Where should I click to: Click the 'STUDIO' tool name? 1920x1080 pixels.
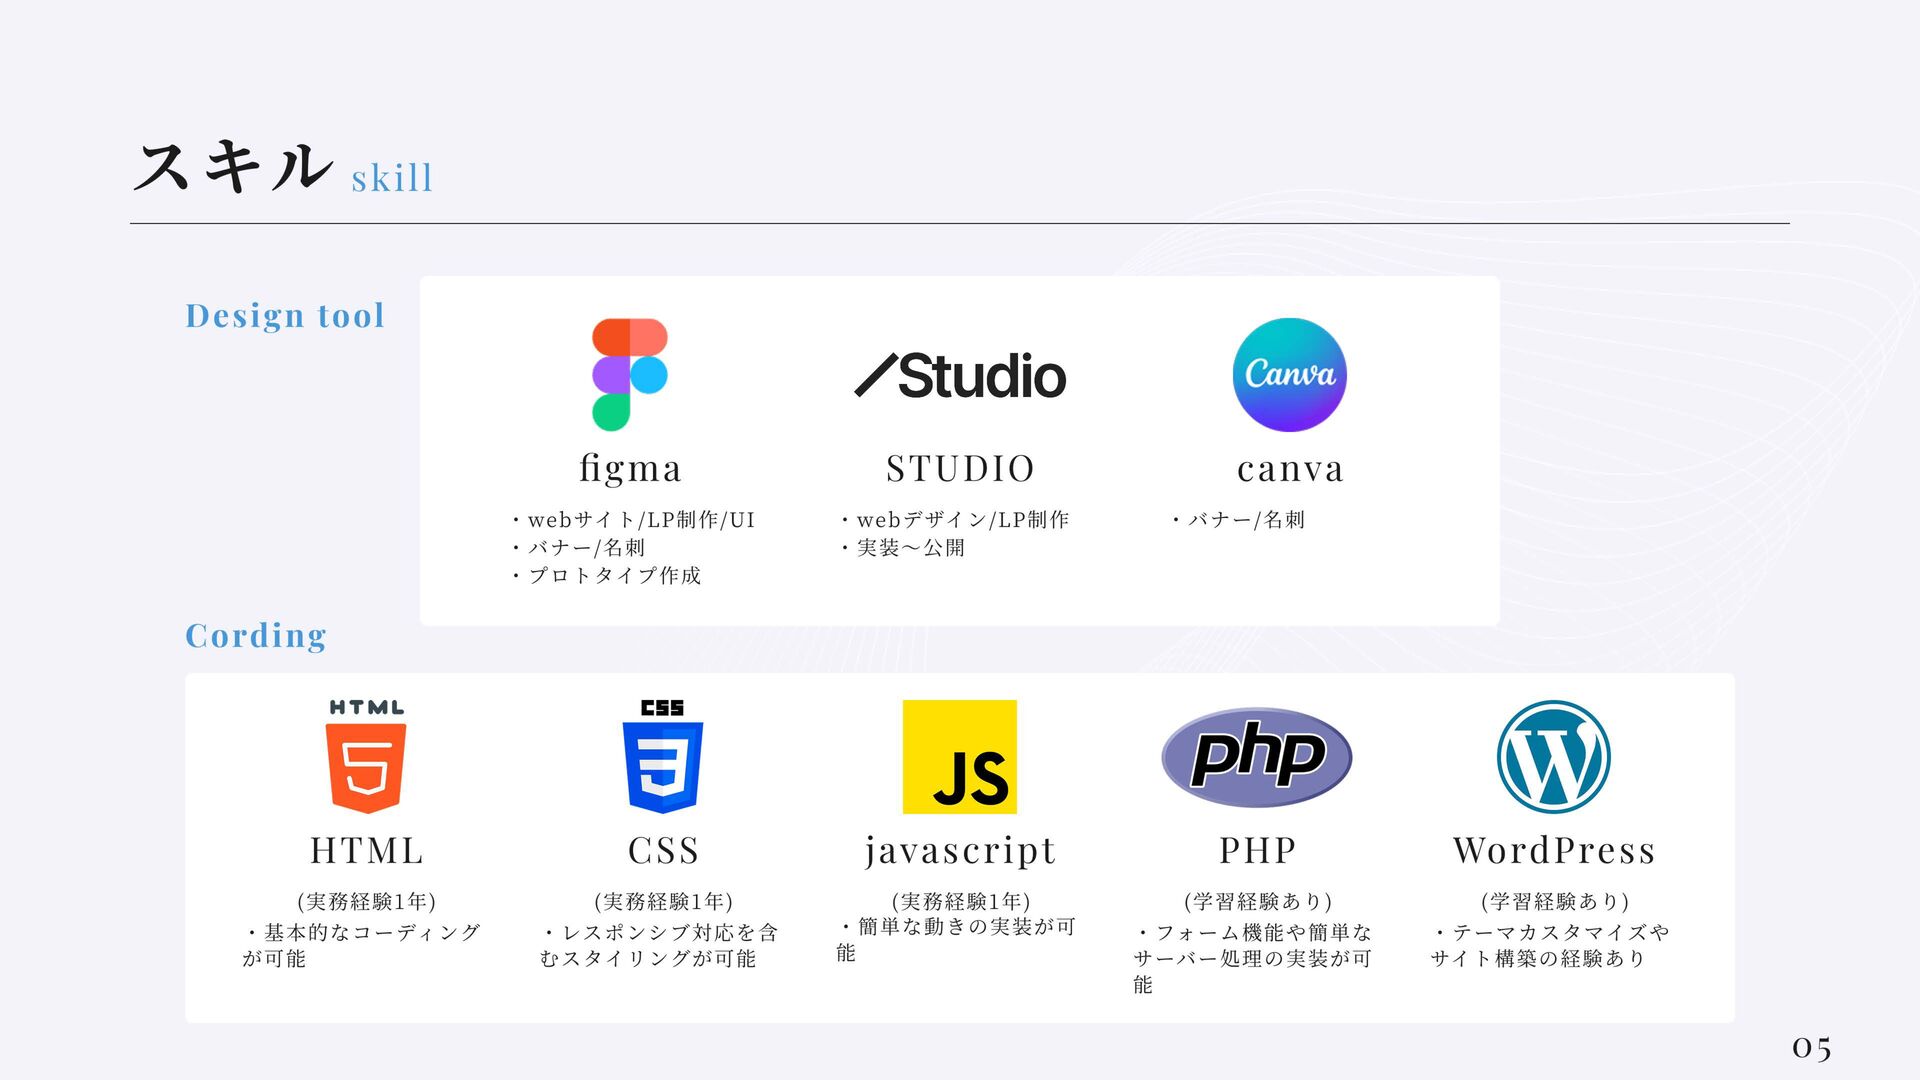960,468
